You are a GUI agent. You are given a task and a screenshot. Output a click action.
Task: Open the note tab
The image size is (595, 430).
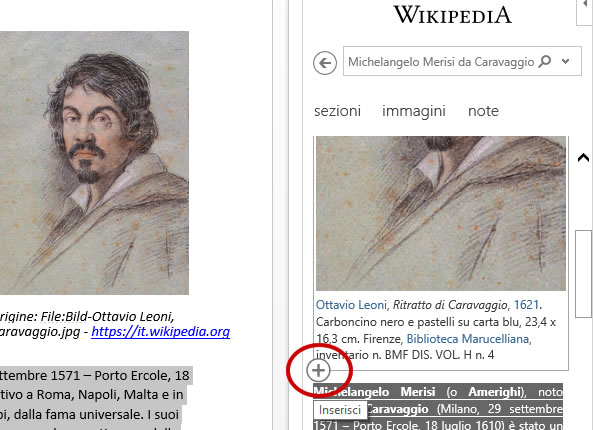coord(483,111)
